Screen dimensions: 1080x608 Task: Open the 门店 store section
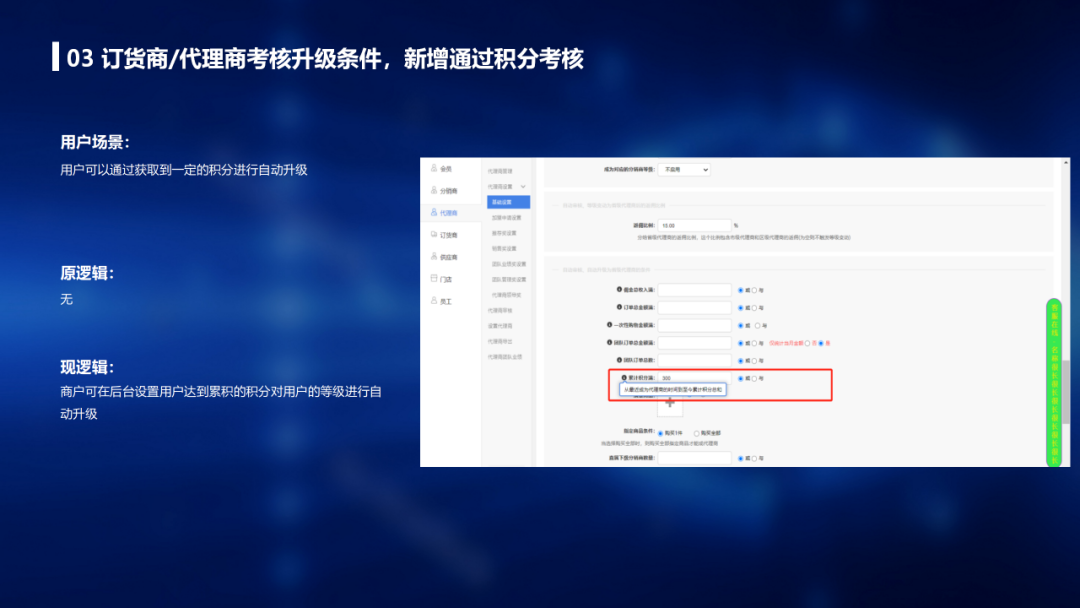pos(434,279)
